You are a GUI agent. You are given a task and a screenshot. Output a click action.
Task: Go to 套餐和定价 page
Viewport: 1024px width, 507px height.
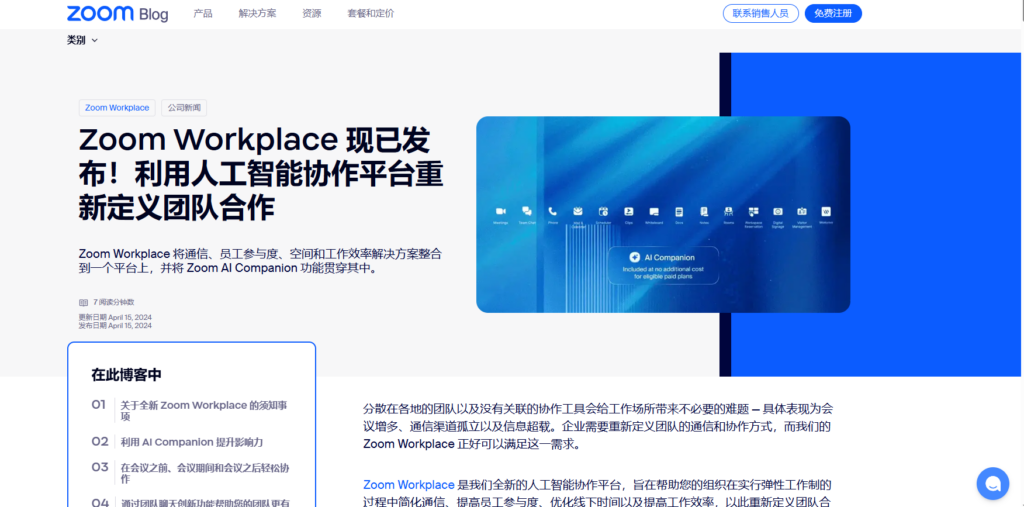click(x=370, y=14)
